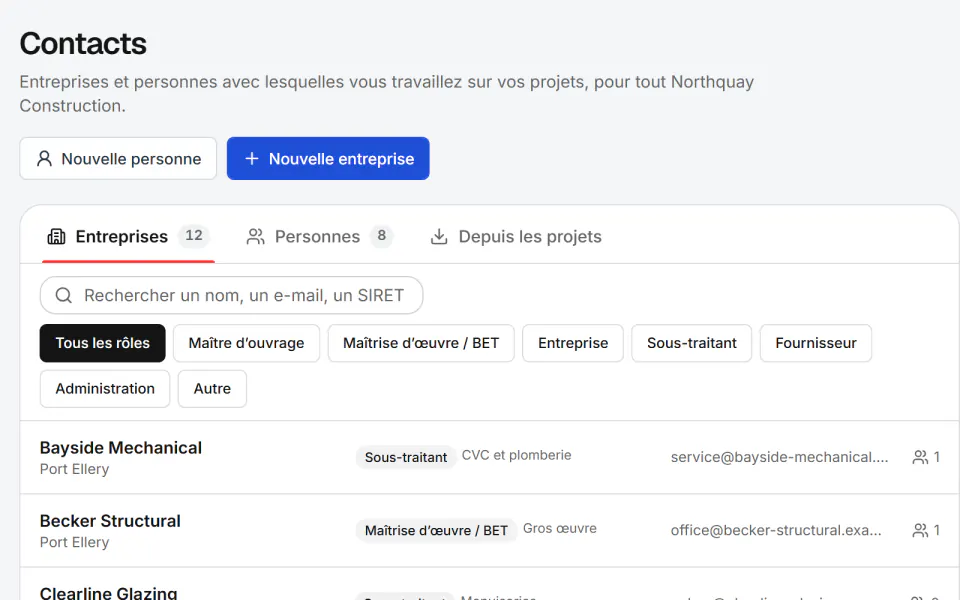This screenshot has height=600, width=960.
Task: Click Maîtrise d'œuvre / BET badge on Becker Structural
Action: (x=436, y=530)
